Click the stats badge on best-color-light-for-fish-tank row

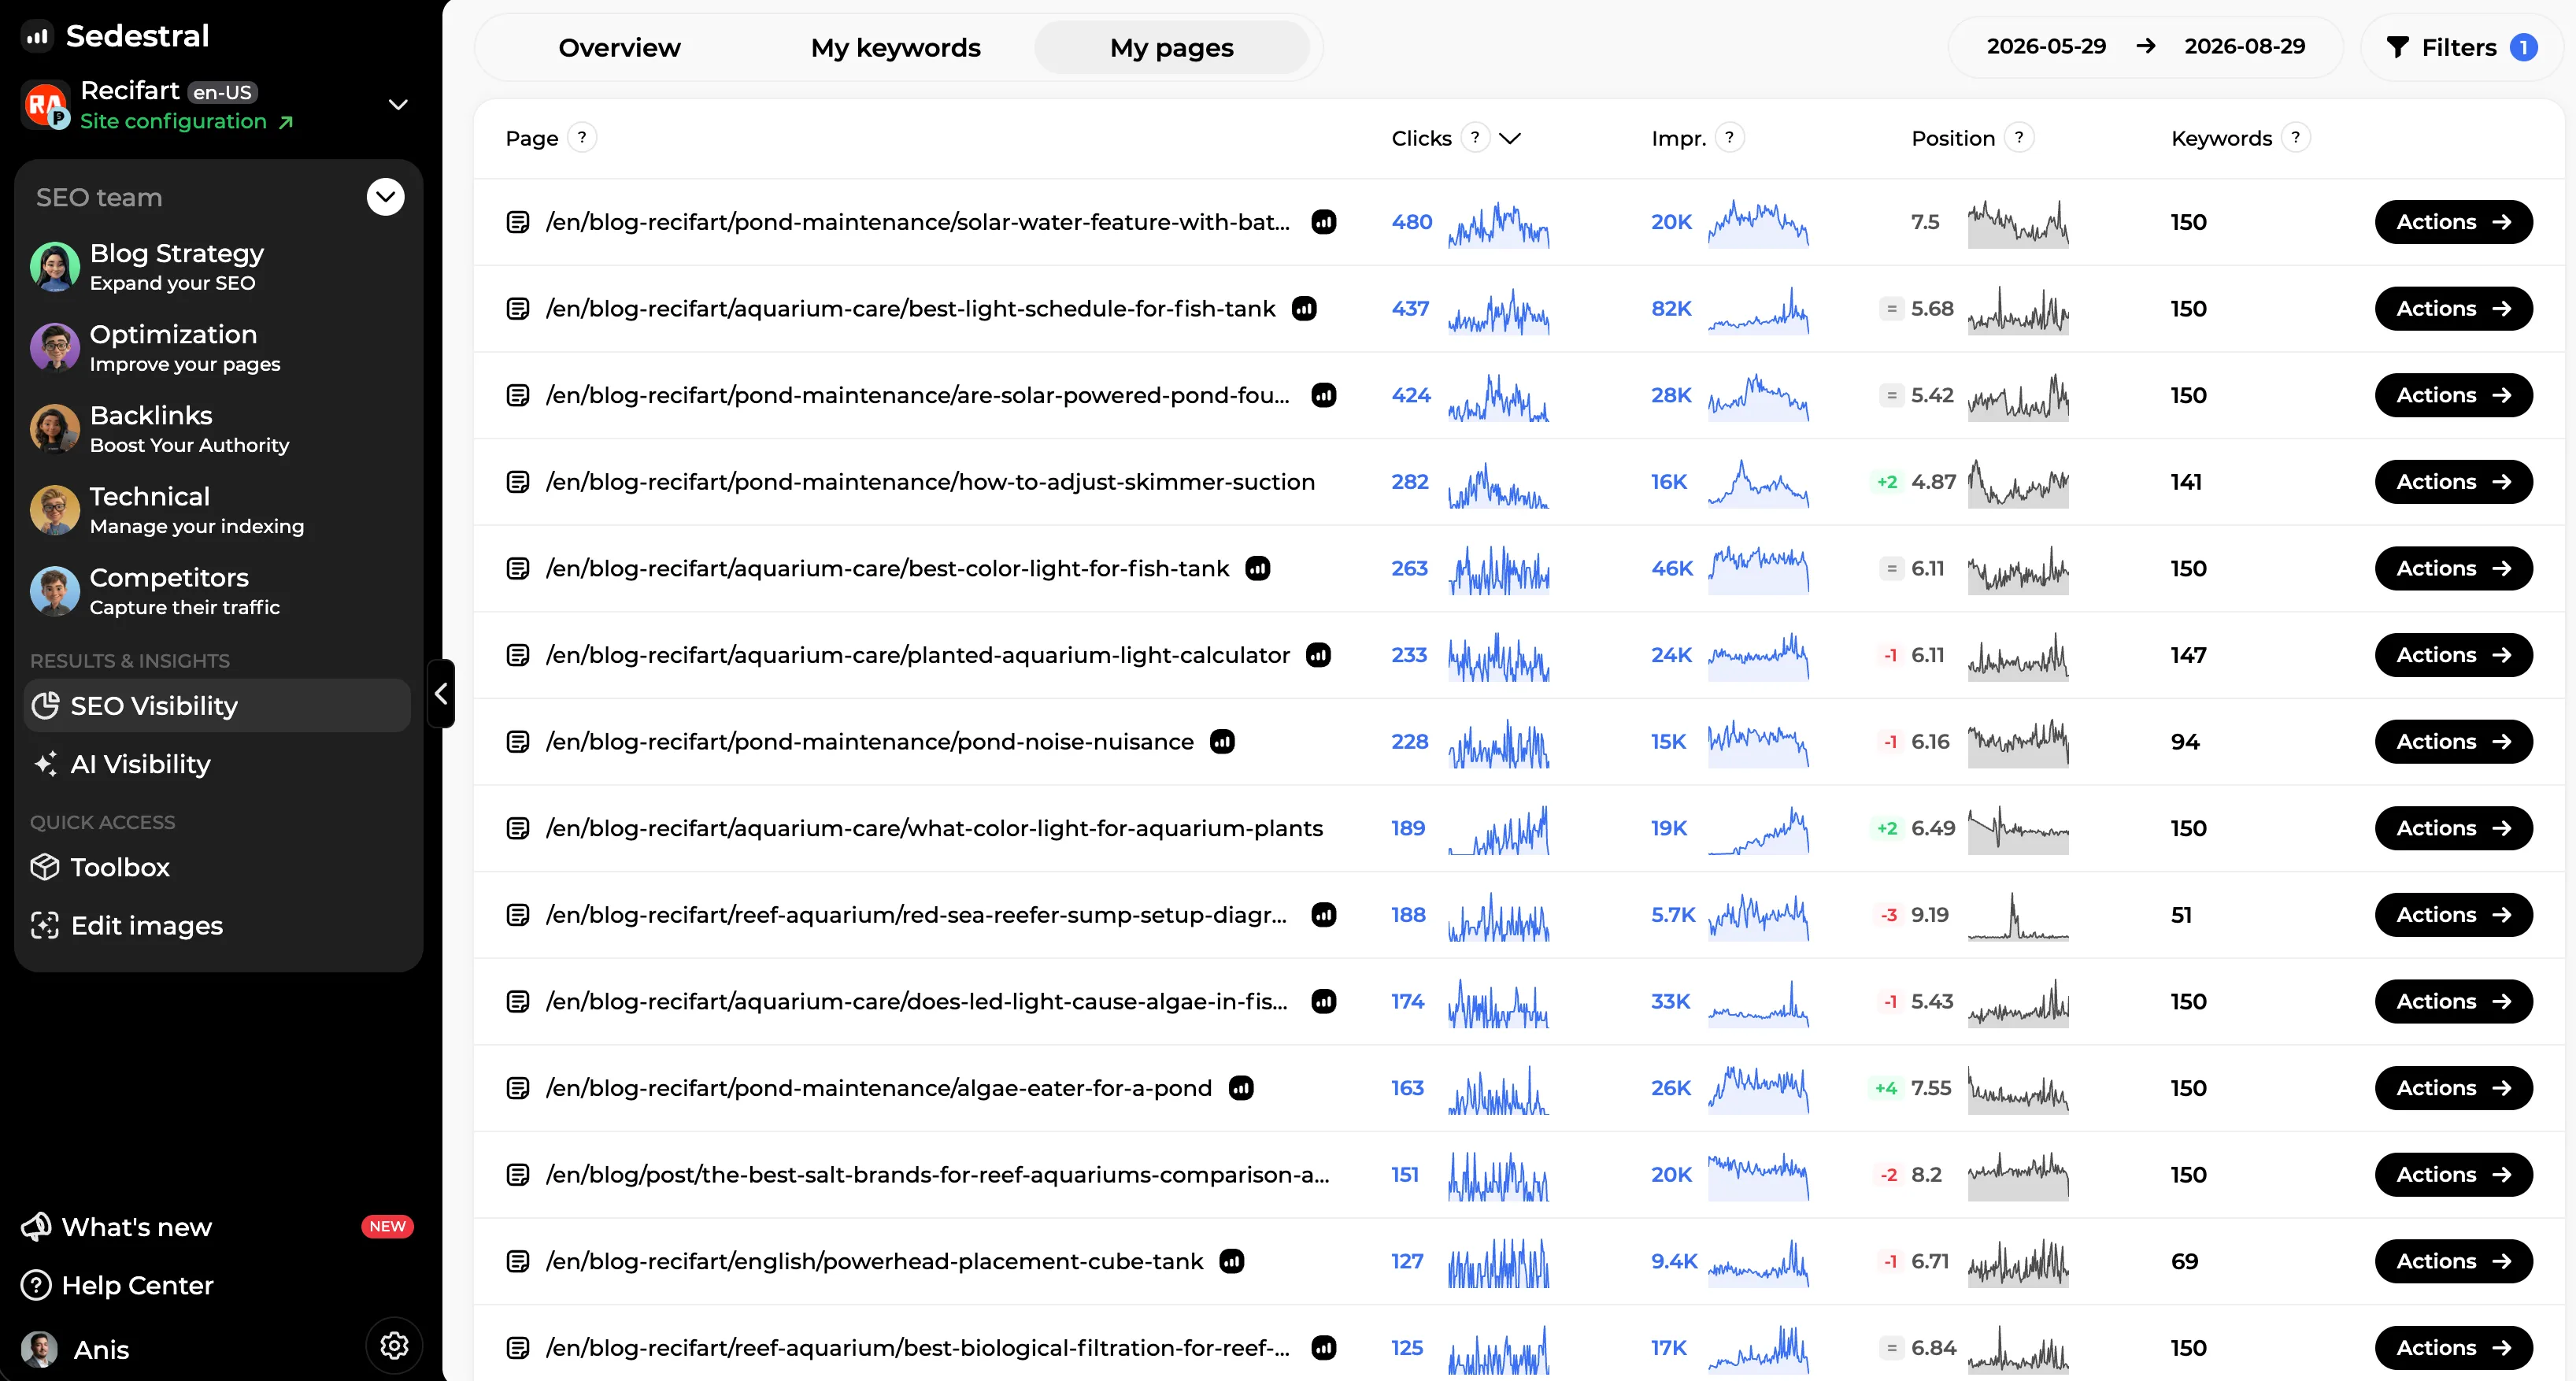[1258, 569]
